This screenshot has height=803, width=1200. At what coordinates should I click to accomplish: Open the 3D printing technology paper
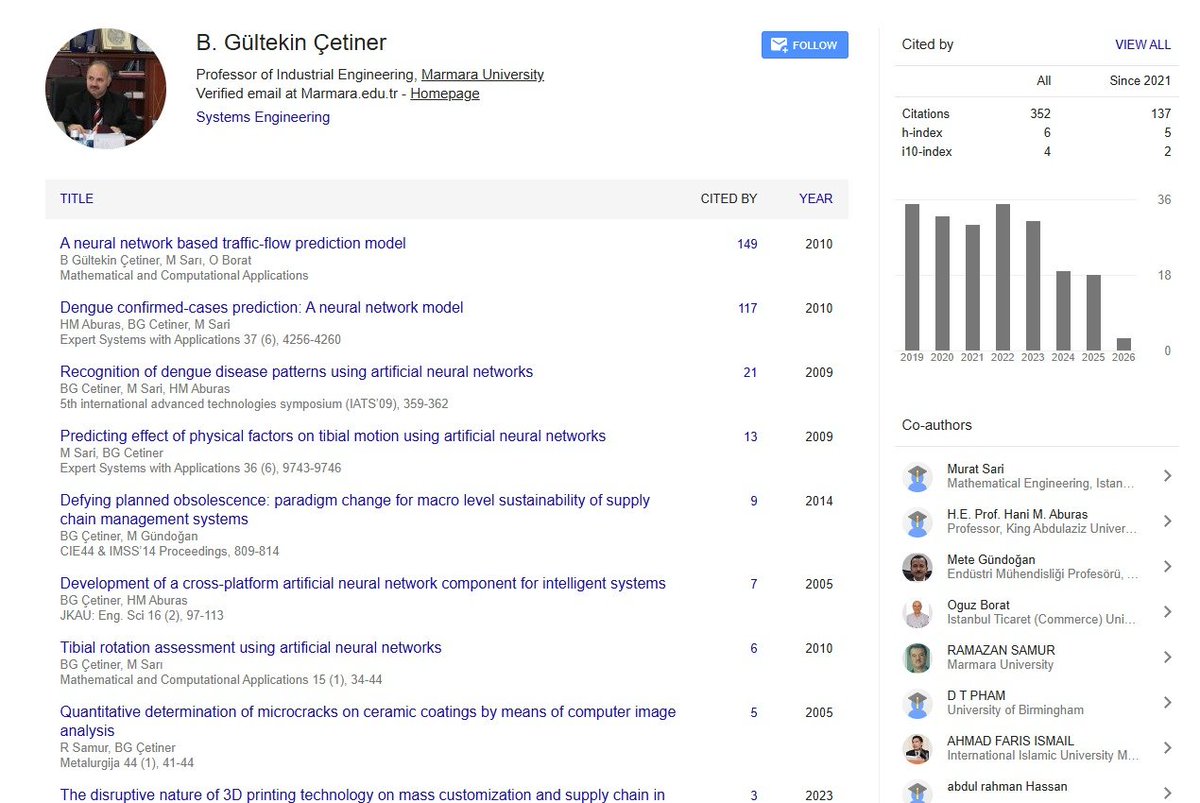click(x=362, y=795)
